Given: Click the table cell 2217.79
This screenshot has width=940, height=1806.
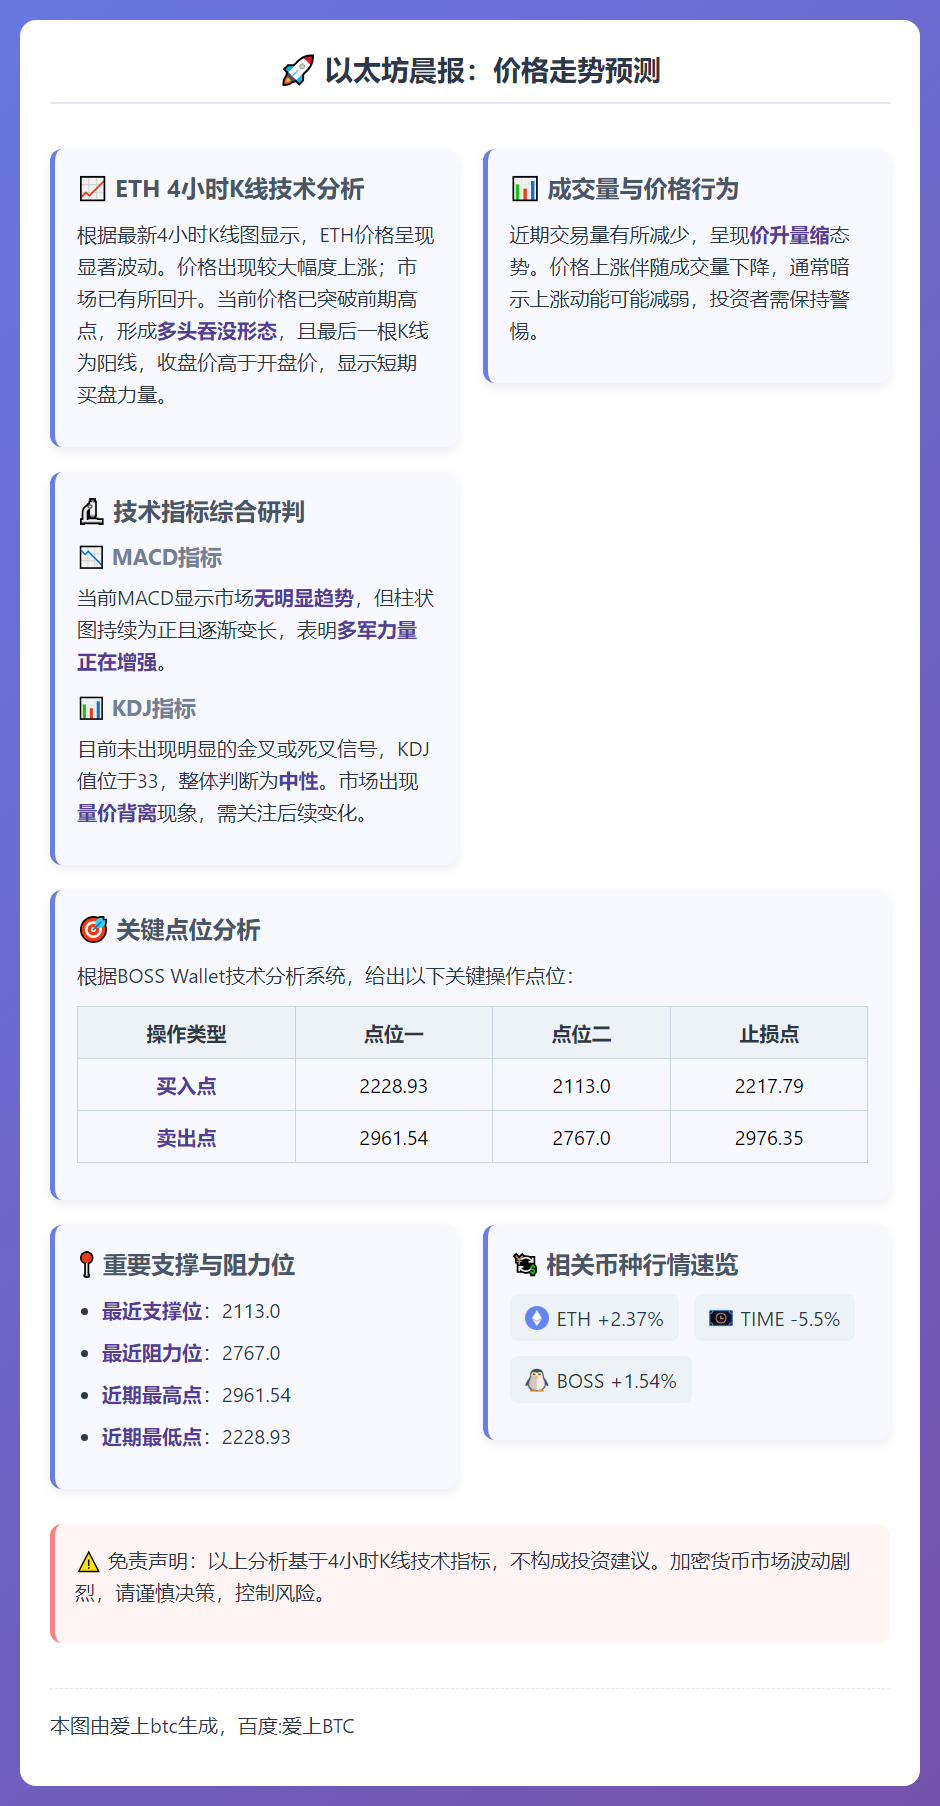Looking at the screenshot, I should 769,1086.
